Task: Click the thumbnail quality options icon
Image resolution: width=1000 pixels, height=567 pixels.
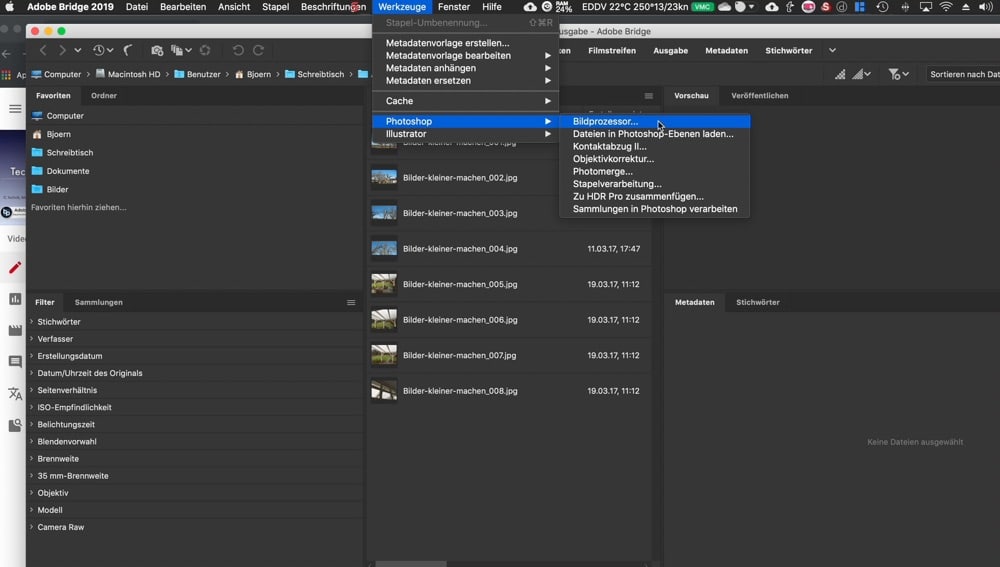Action: pyautogui.click(x=861, y=75)
